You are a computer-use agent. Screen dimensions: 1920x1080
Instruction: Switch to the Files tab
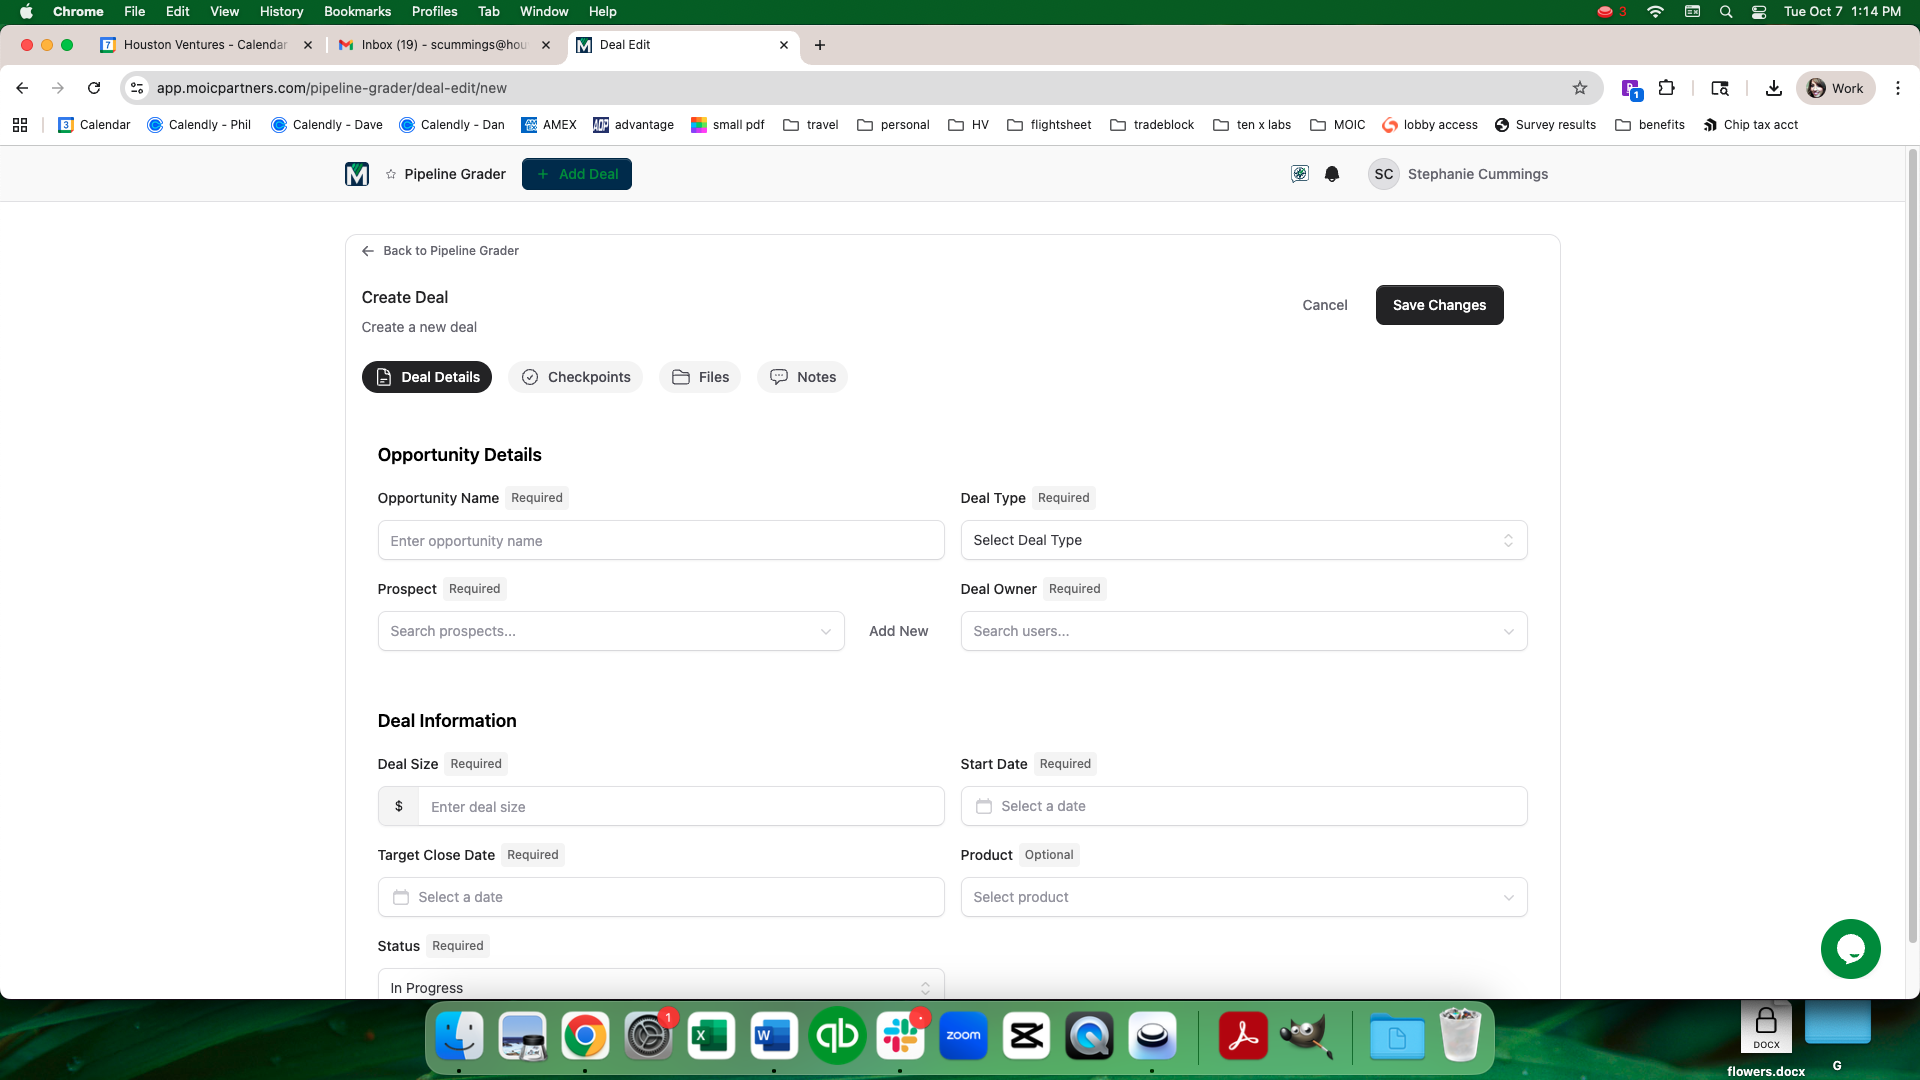pos(700,377)
